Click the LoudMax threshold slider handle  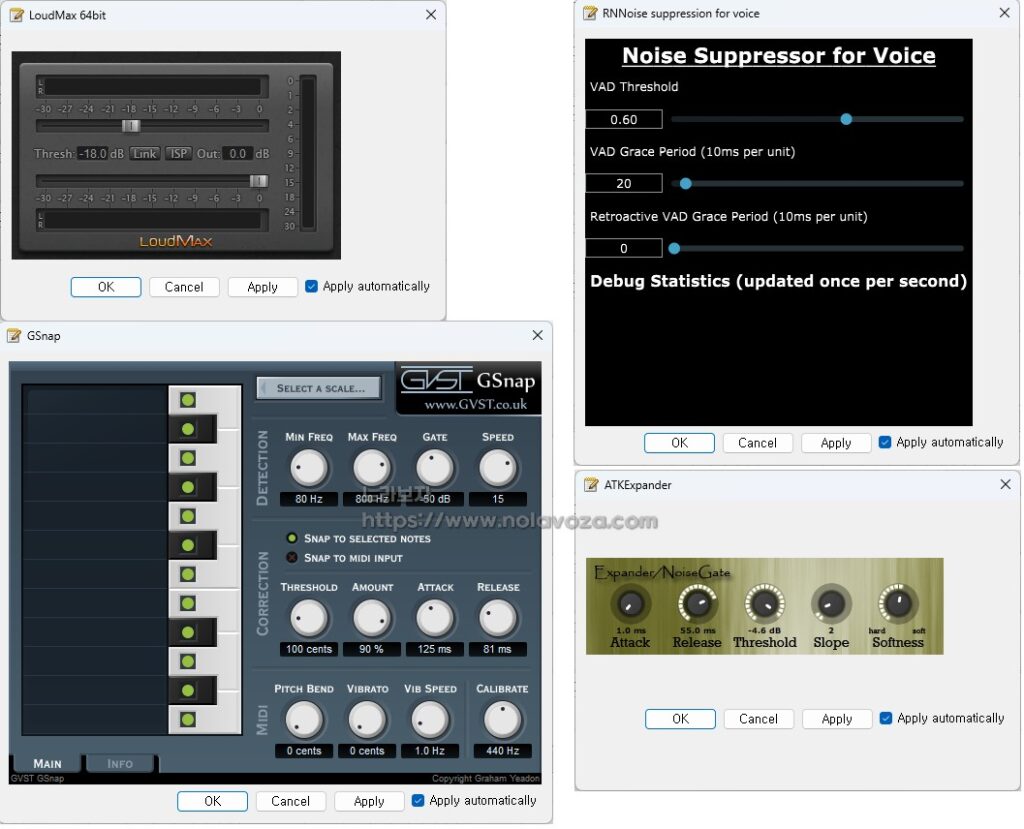[131, 125]
